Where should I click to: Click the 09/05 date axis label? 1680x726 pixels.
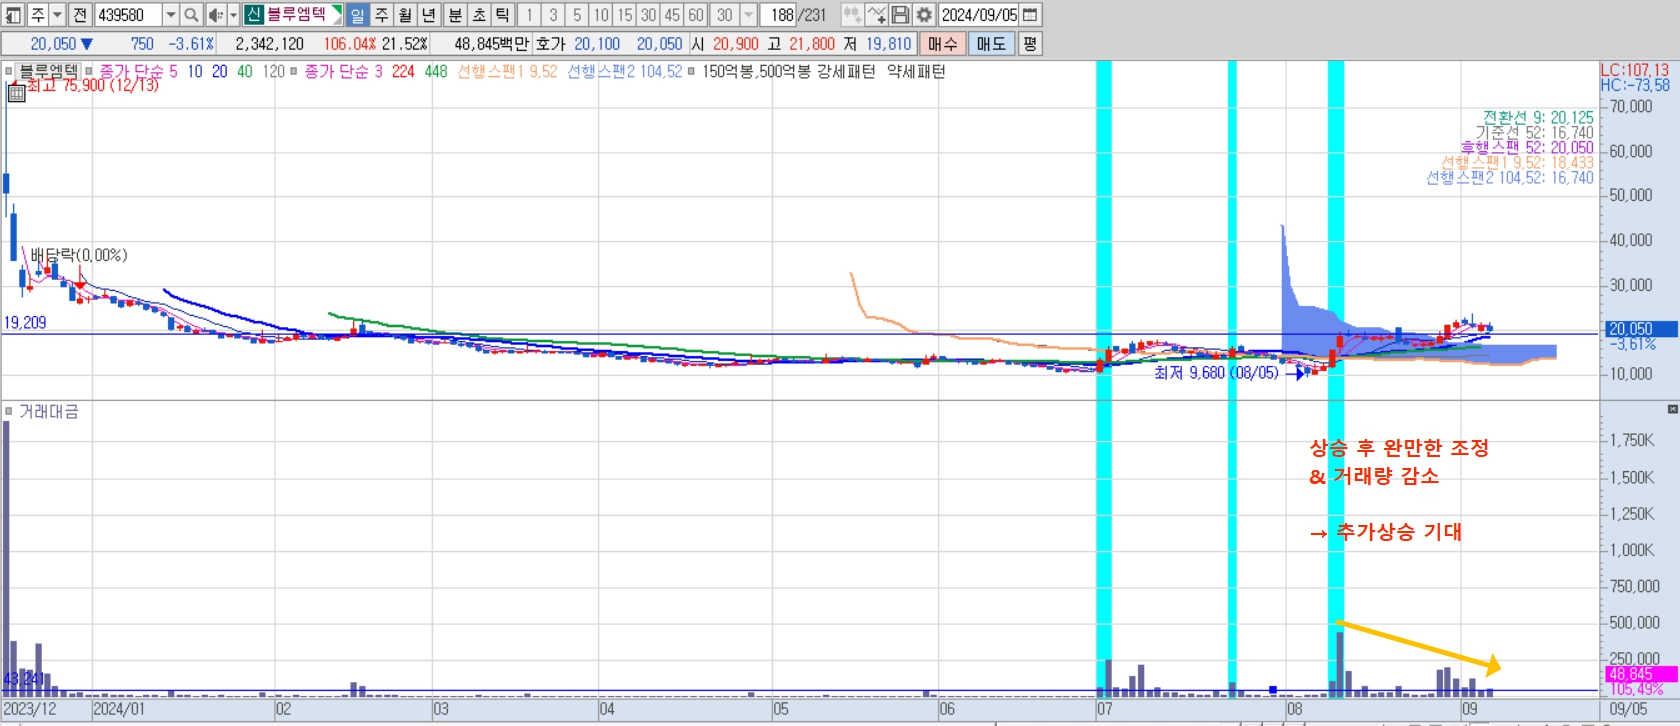1628,709
